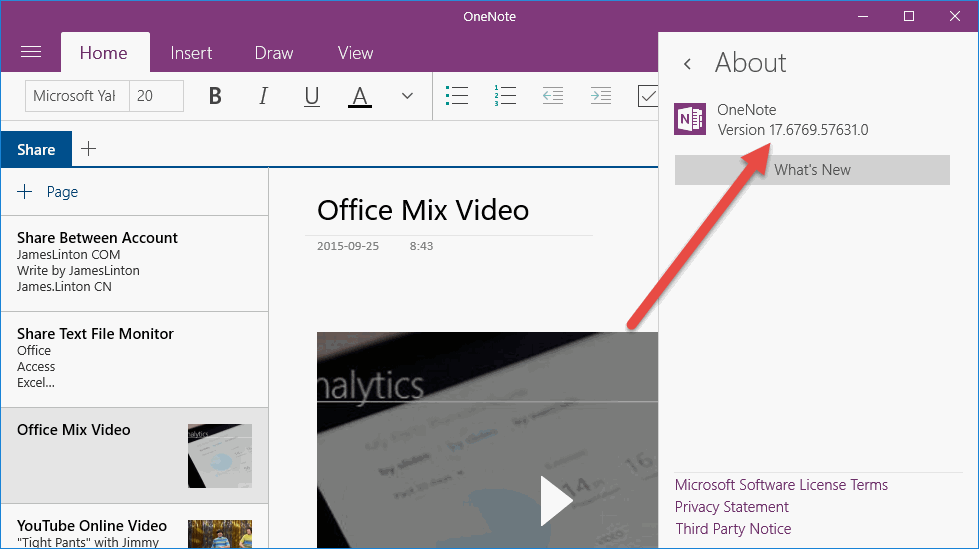Click the font size field showing 20
The image size is (979, 549).
156,96
